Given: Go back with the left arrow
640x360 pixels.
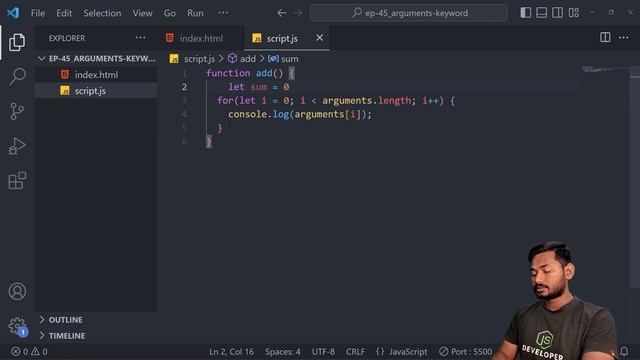Looking at the screenshot, I should coord(282,13).
